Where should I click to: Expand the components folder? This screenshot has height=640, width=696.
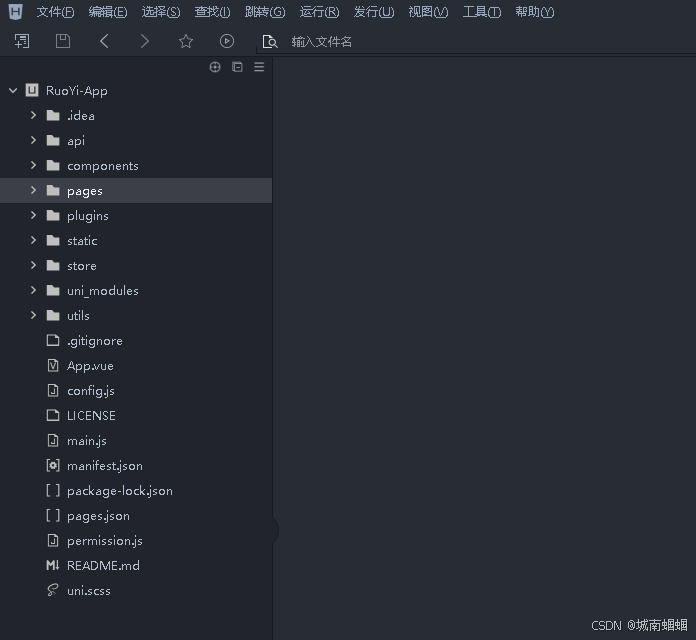[33, 166]
